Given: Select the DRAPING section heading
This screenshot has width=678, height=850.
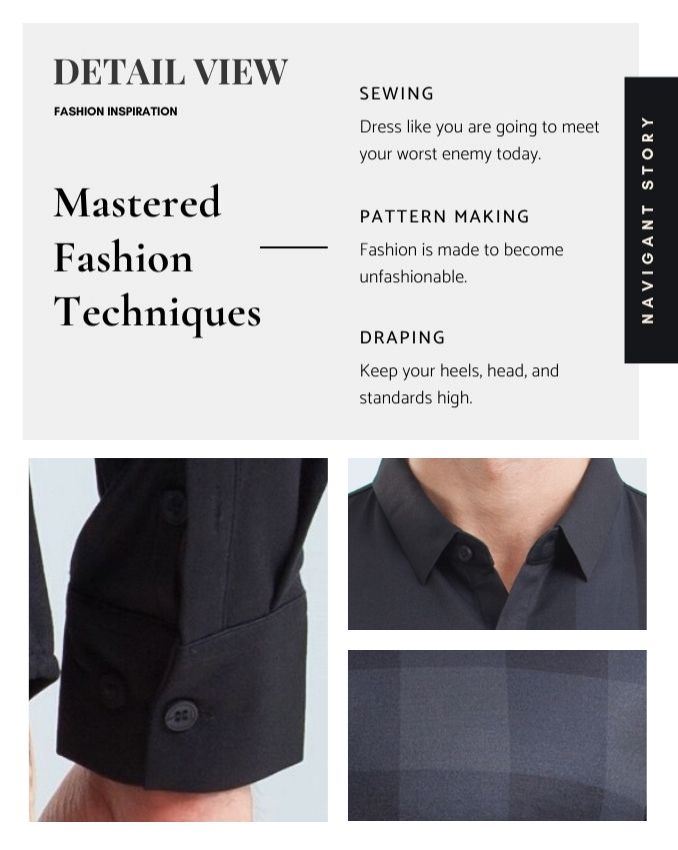Looking at the screenshot, I should tap(402, 337).
